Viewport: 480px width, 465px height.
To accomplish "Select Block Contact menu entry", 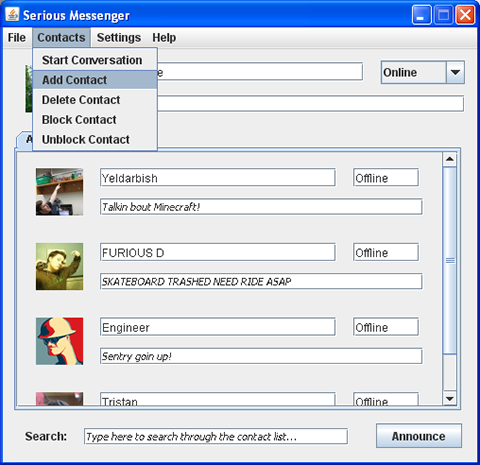I will 95,119.
